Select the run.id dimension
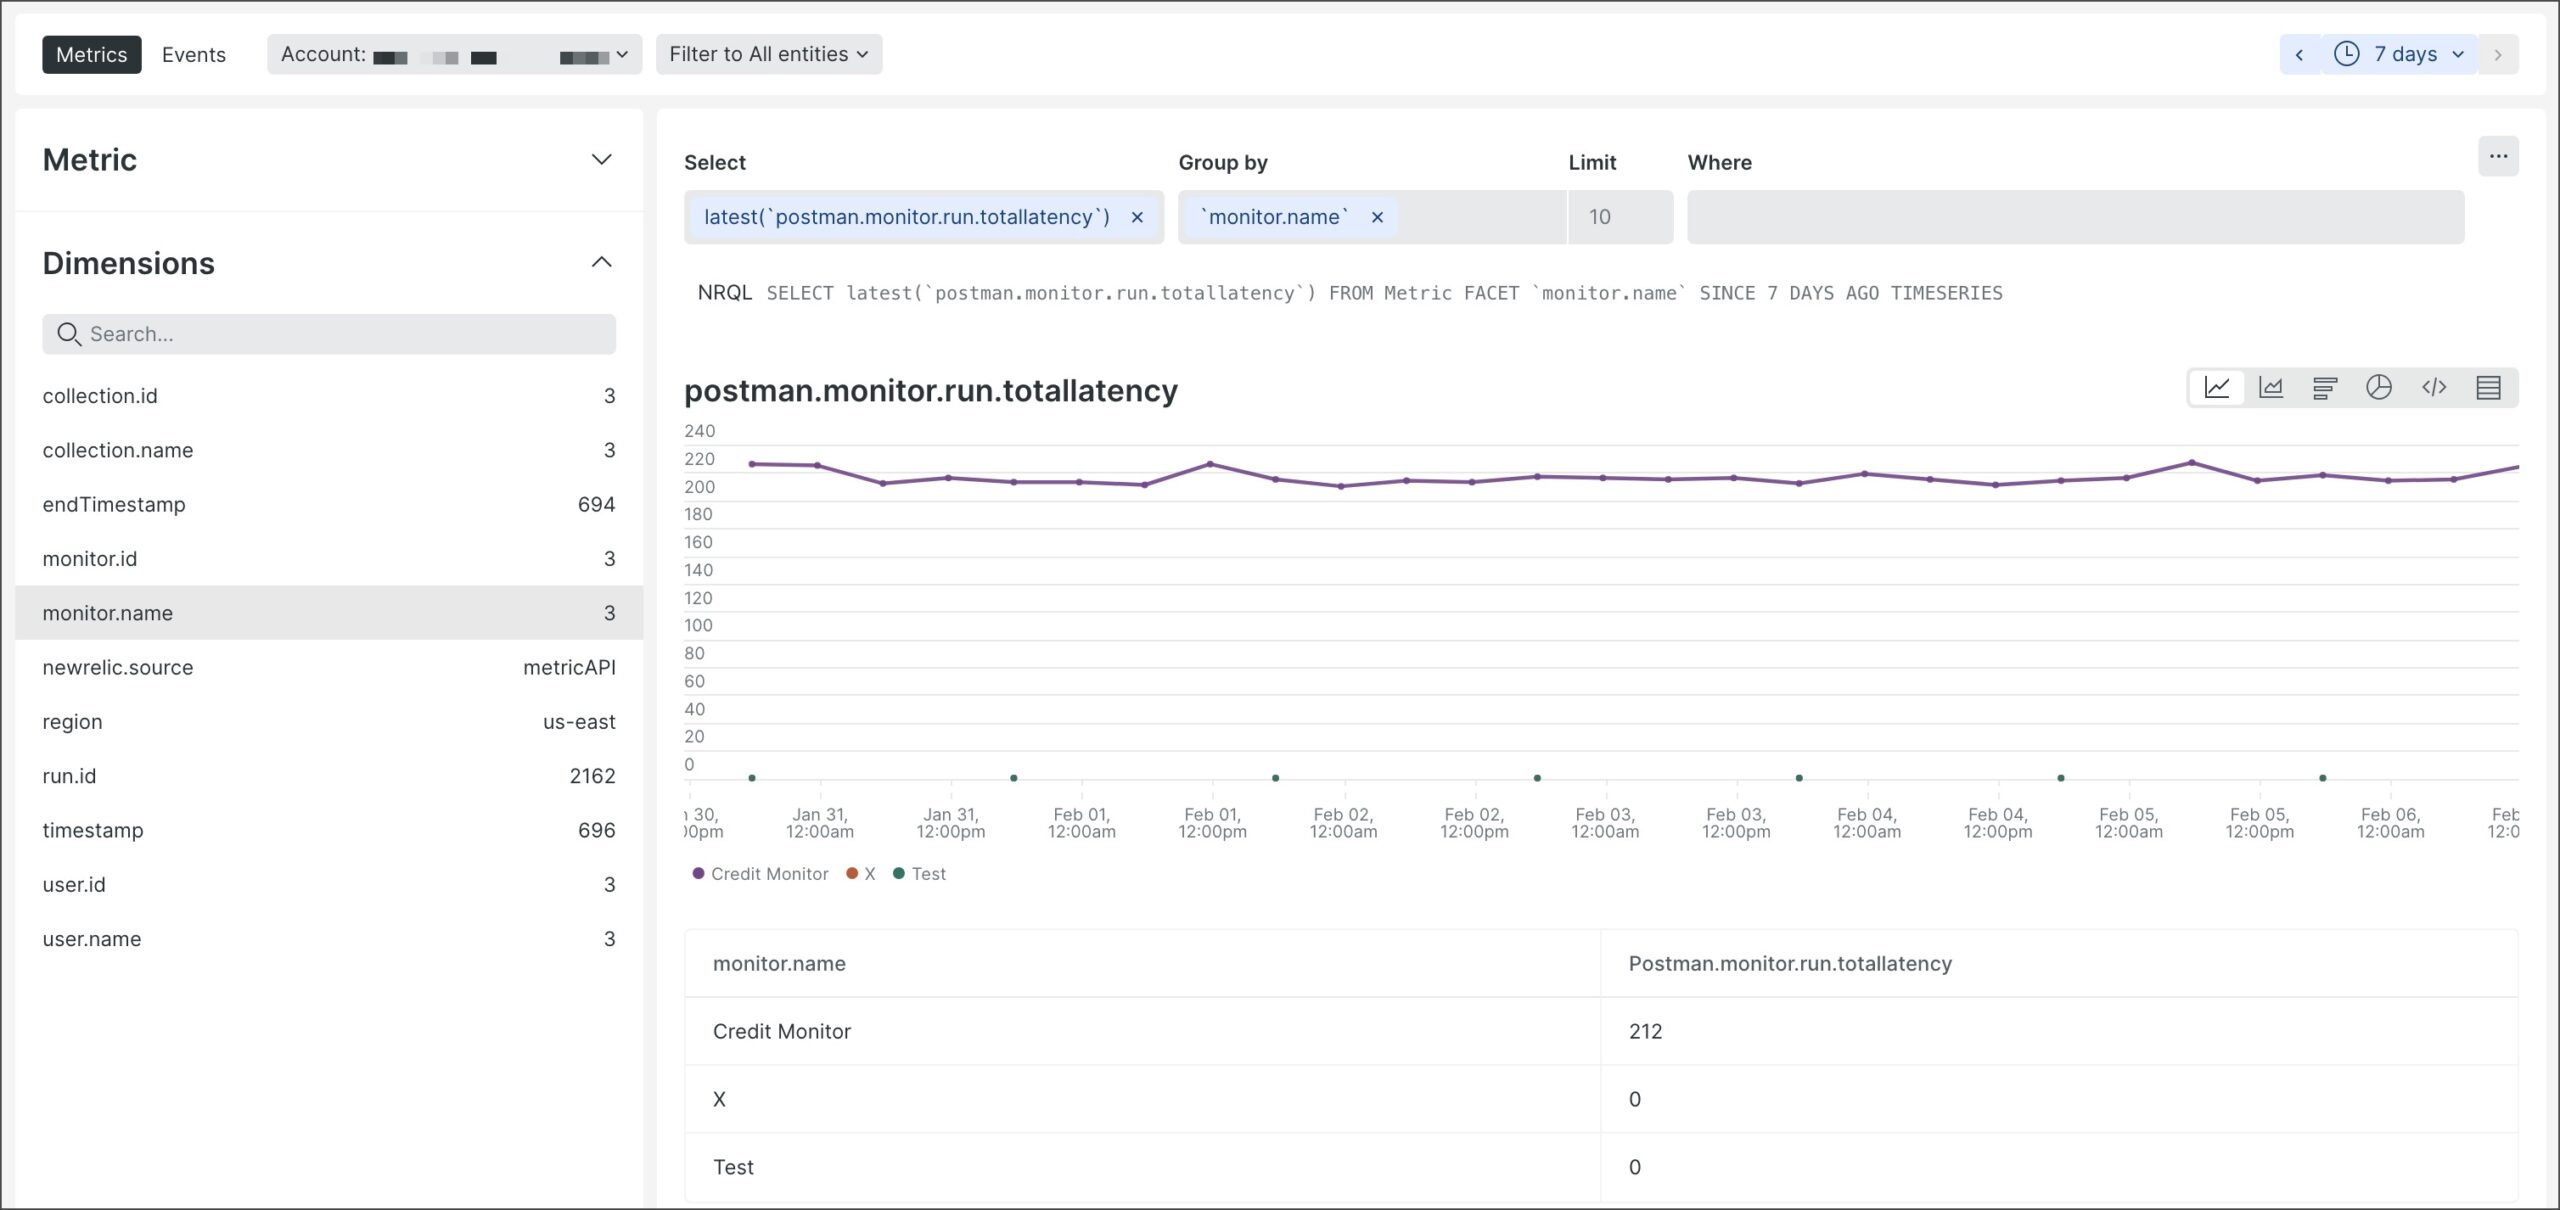The width and height of the screenshot is (2560, 1210). 329,776
